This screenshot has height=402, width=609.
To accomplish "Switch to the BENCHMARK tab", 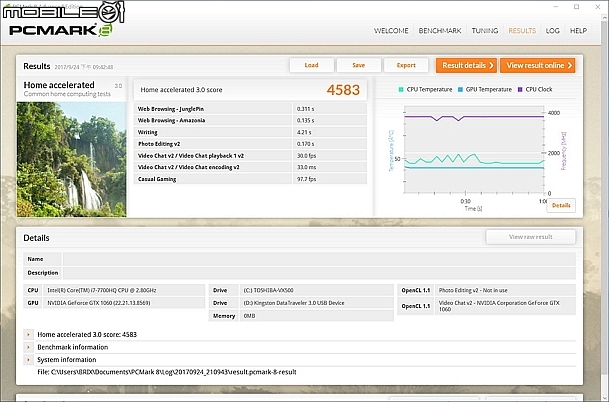I will [440, 31].
